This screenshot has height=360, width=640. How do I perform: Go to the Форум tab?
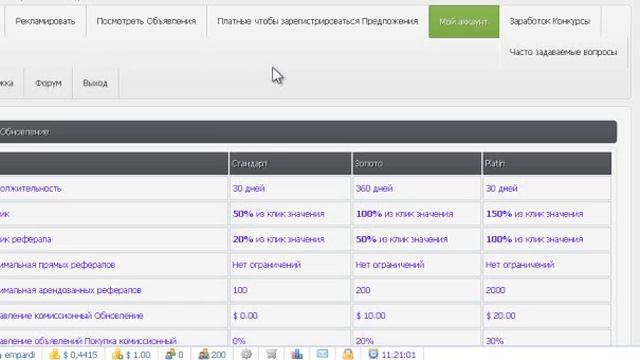(48, 83)
